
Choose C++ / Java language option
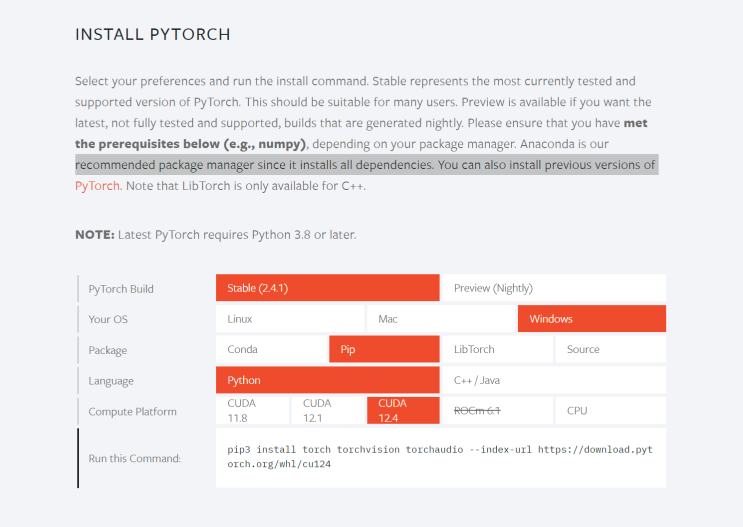[553, 381]
